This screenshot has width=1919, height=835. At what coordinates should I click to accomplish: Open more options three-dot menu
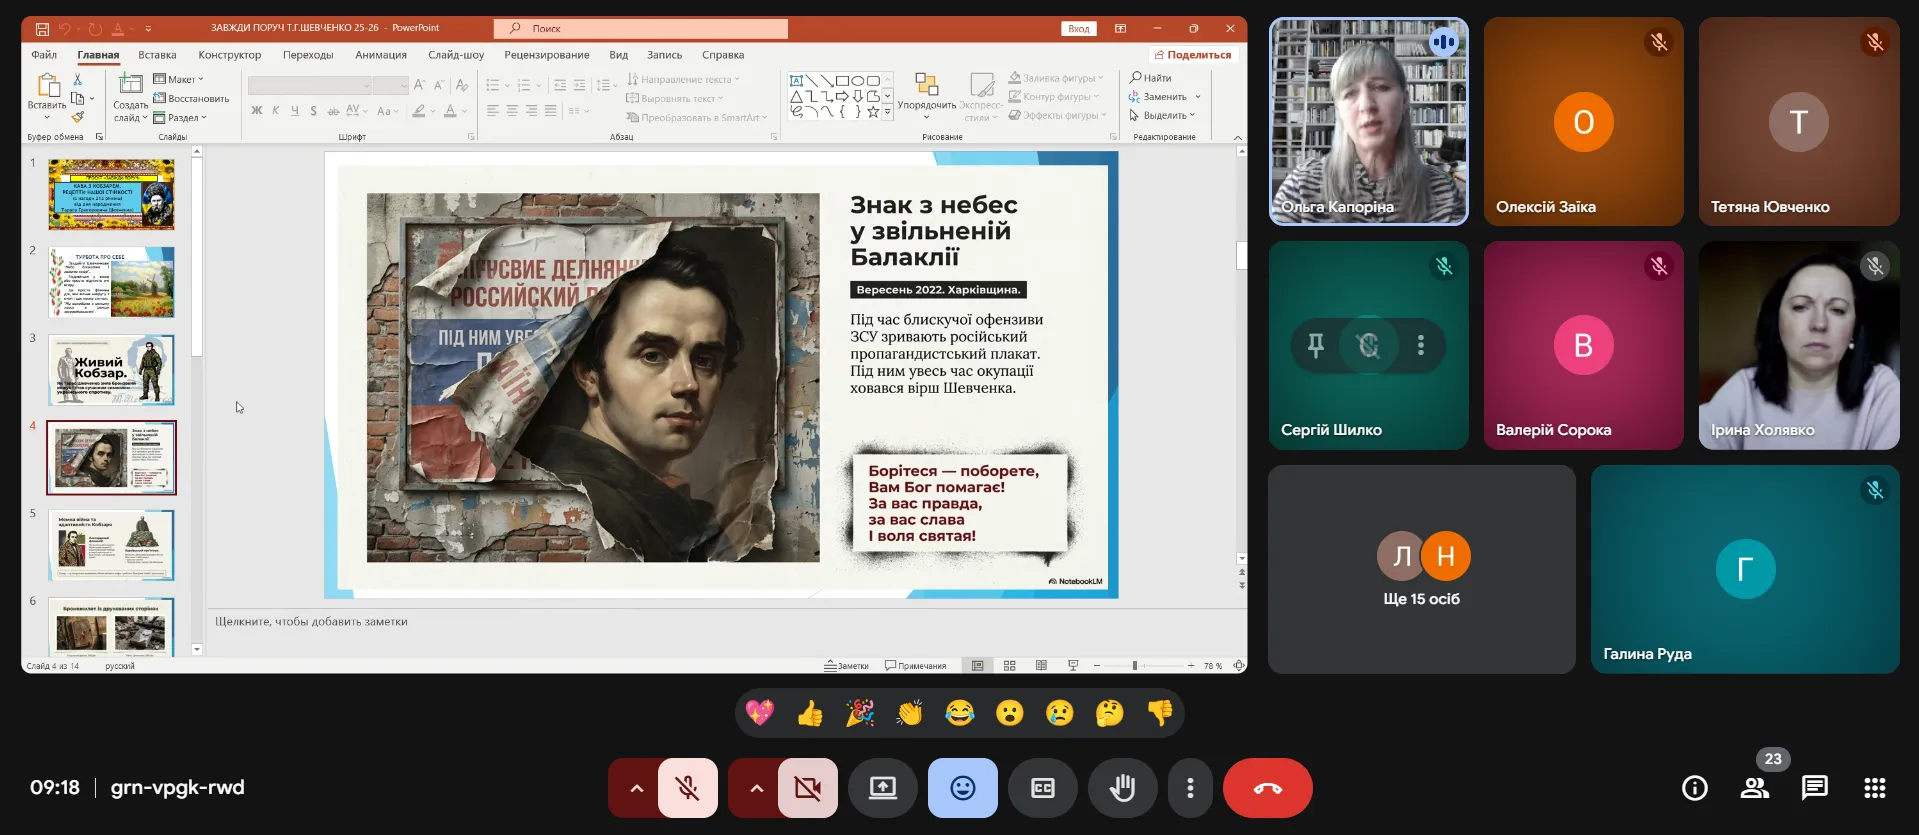(1189, 788)
